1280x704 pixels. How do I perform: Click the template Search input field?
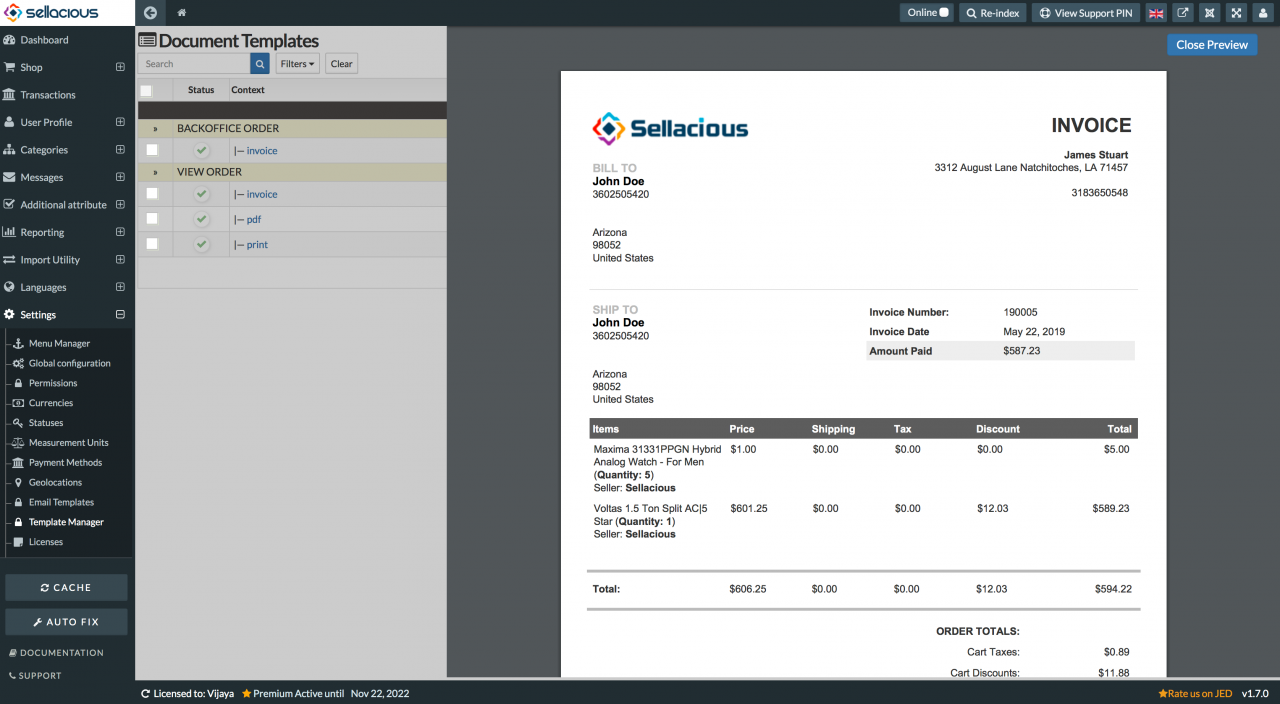[194, 64]
